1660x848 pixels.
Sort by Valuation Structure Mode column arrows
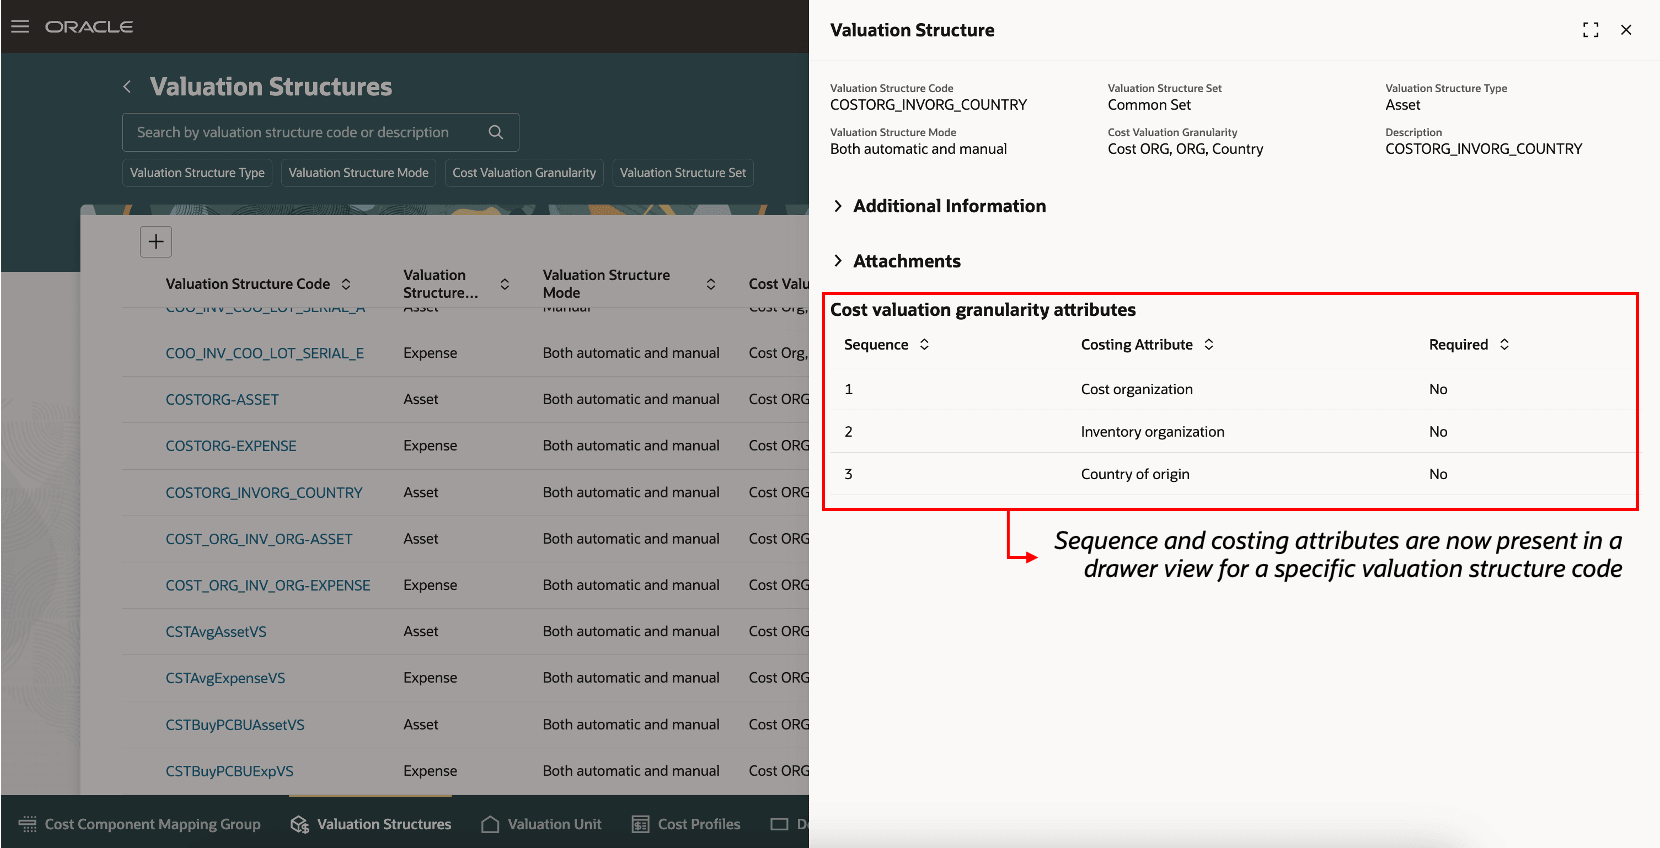(711, 284)
